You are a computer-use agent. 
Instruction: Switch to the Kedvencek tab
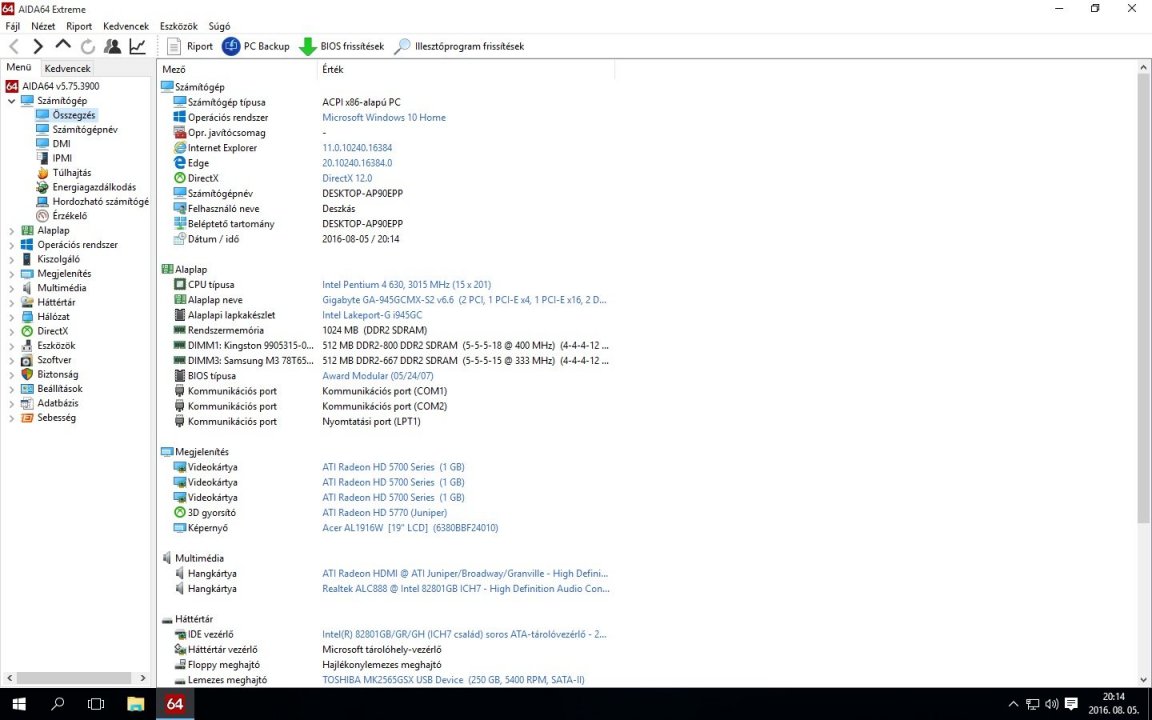[x=68, y=68]
